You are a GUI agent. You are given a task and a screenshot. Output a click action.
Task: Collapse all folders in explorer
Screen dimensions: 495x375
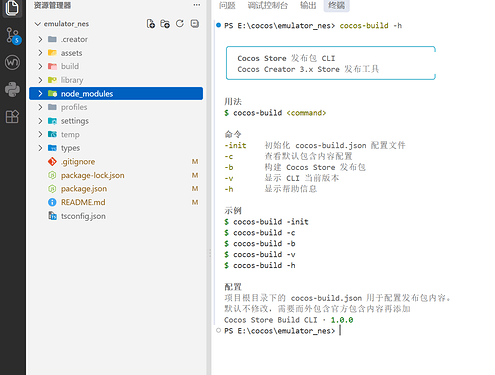tap(195, 24)
